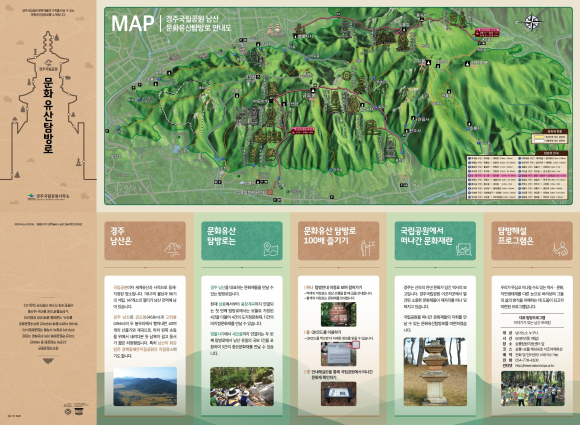The width and height of the screenshot is (580, 425).
Task: Click the hiker signpost icon in 100배 즐기기 header
Action: [x=367, y=248]
